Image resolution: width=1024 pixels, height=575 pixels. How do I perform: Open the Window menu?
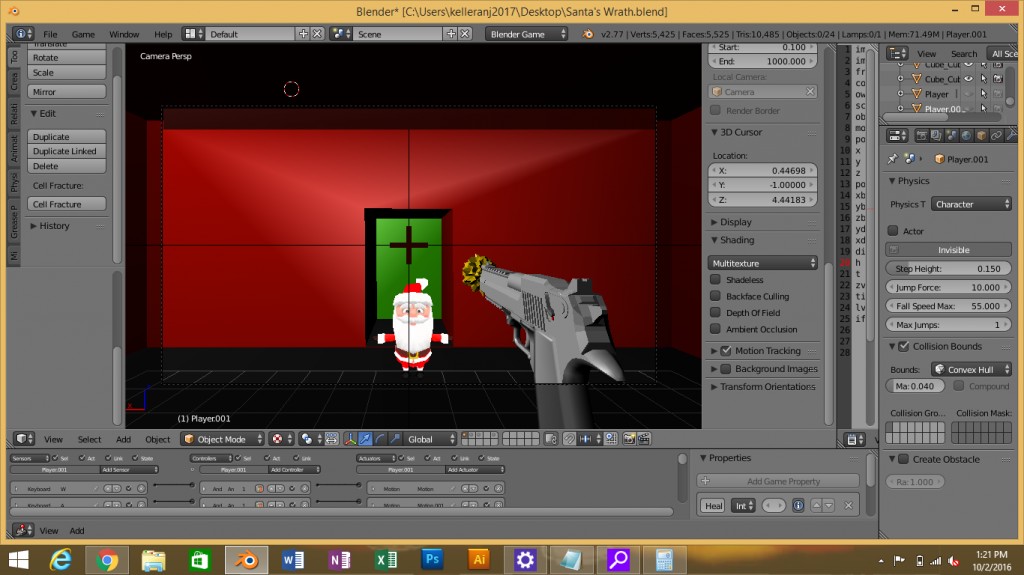(x=124, y=34)
